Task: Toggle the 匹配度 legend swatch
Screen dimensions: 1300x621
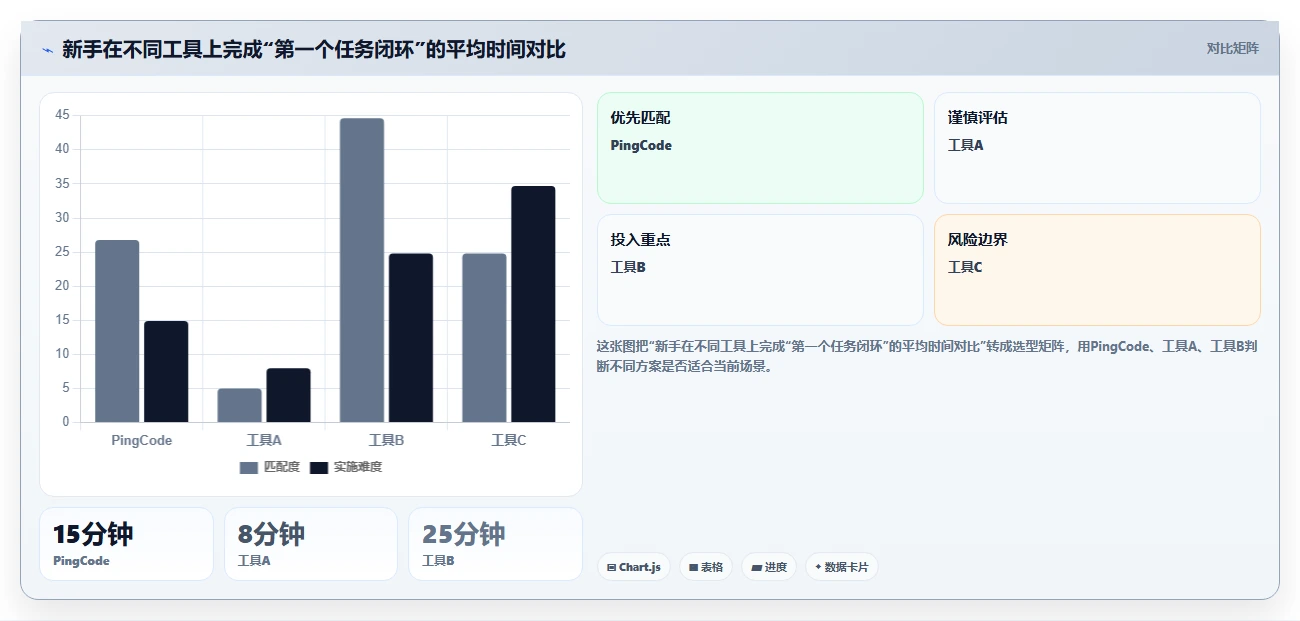Action: coord(249,467)
